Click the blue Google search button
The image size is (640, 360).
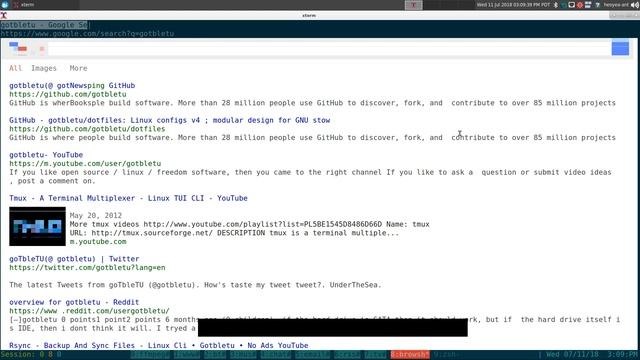pos(620,48)
